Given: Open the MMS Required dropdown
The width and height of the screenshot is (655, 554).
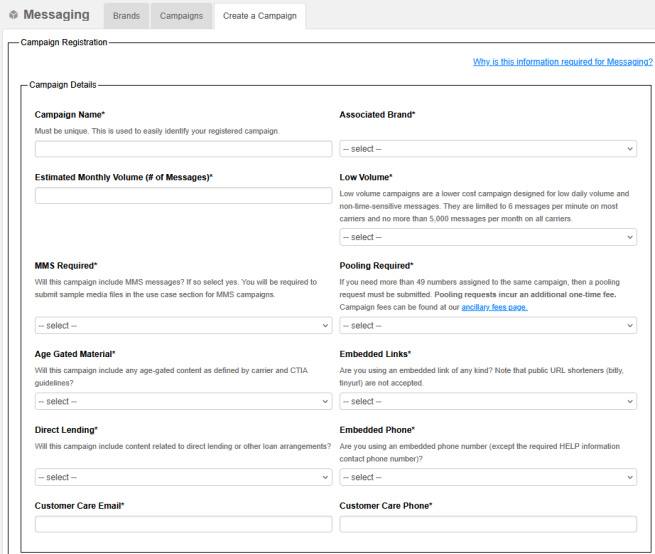Looking at the screenshot, I should pos(183,325).
